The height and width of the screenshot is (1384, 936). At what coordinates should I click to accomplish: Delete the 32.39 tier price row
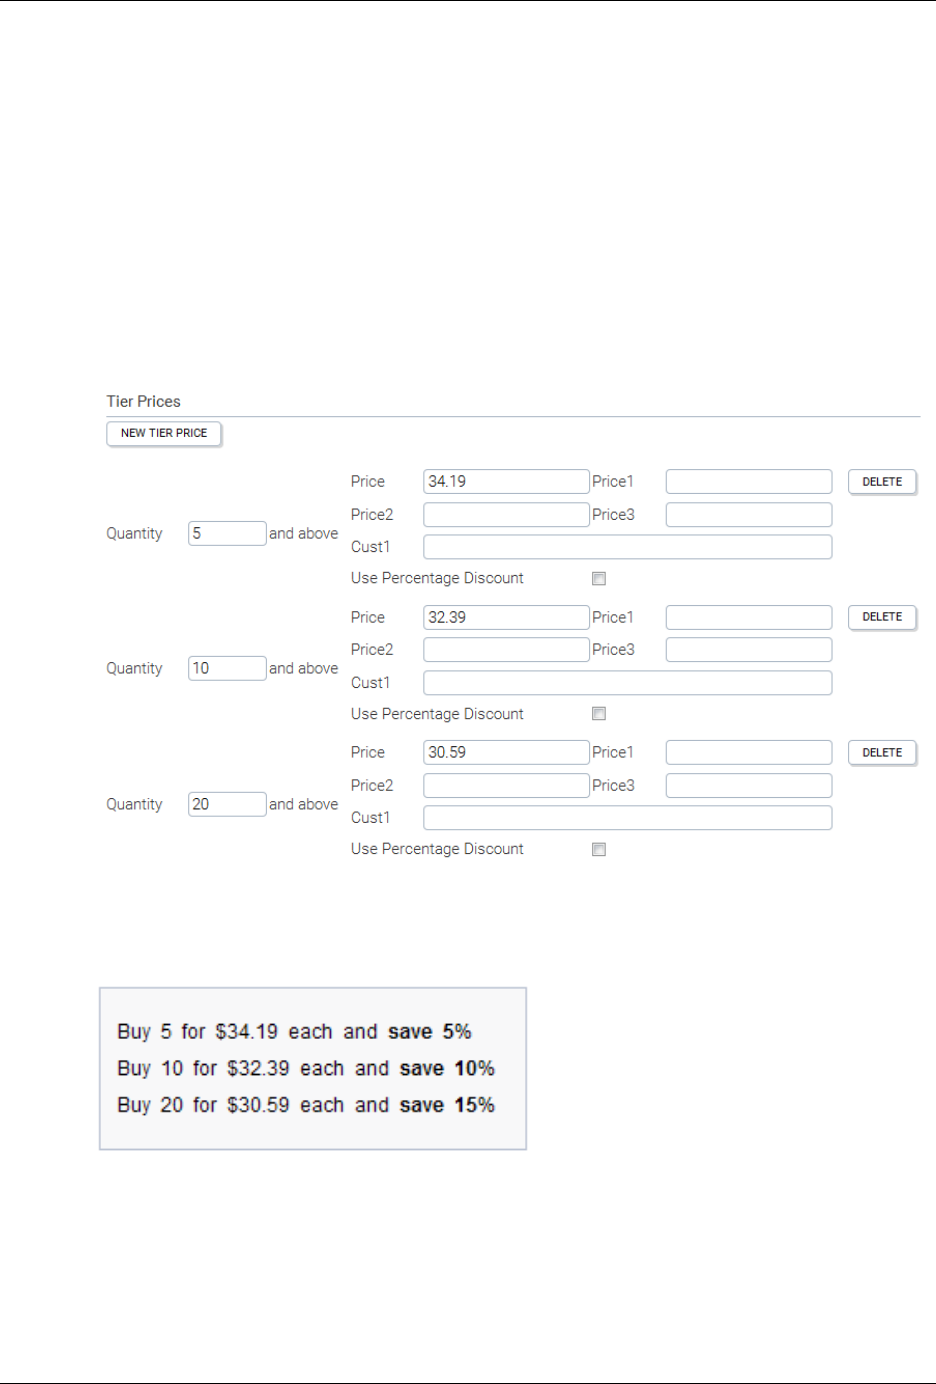click(882, 617)
